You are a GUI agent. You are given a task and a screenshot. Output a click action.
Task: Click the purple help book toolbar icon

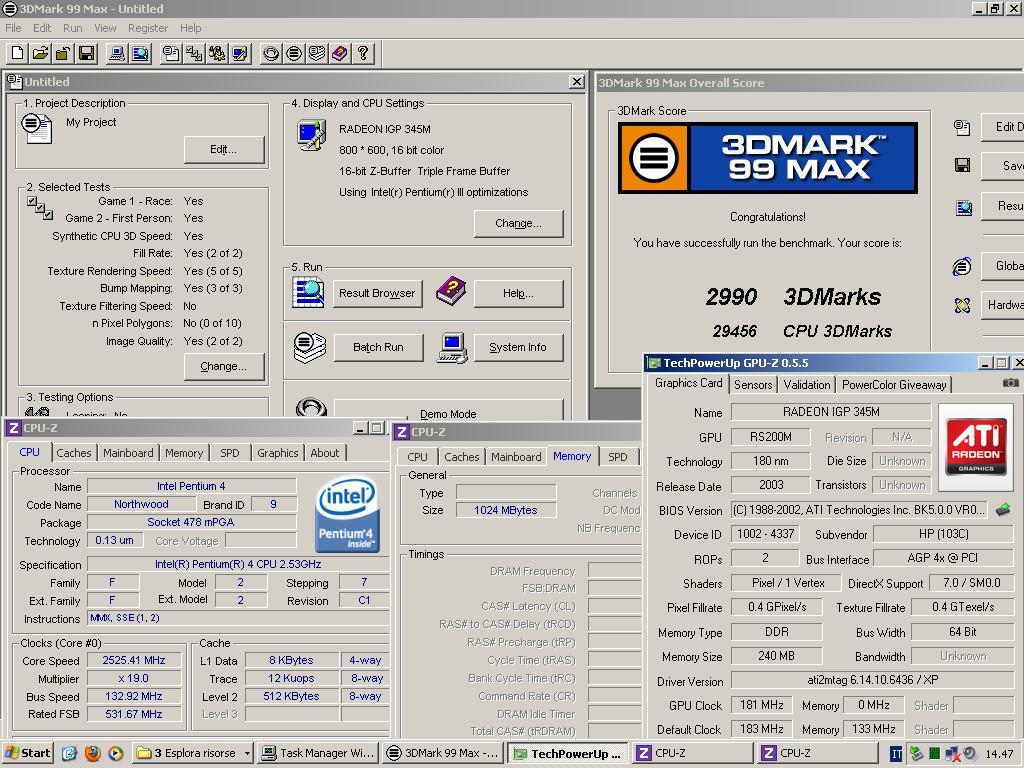pyautogui.click(x=340, y=54)
